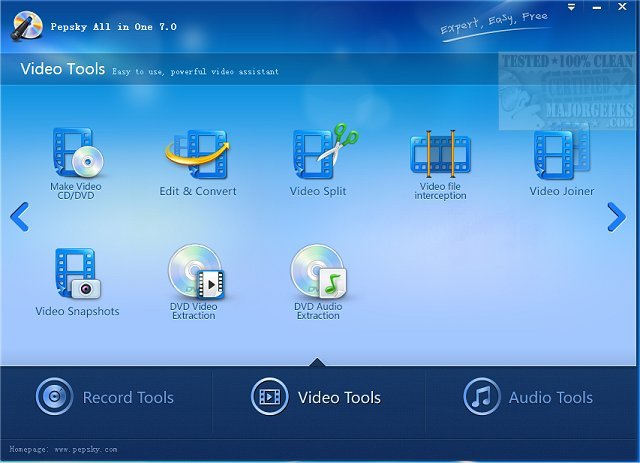Switch to the Record Tools tab label
Image resolution: width=640 pixels, height=463 pixels.
point(128,397)
